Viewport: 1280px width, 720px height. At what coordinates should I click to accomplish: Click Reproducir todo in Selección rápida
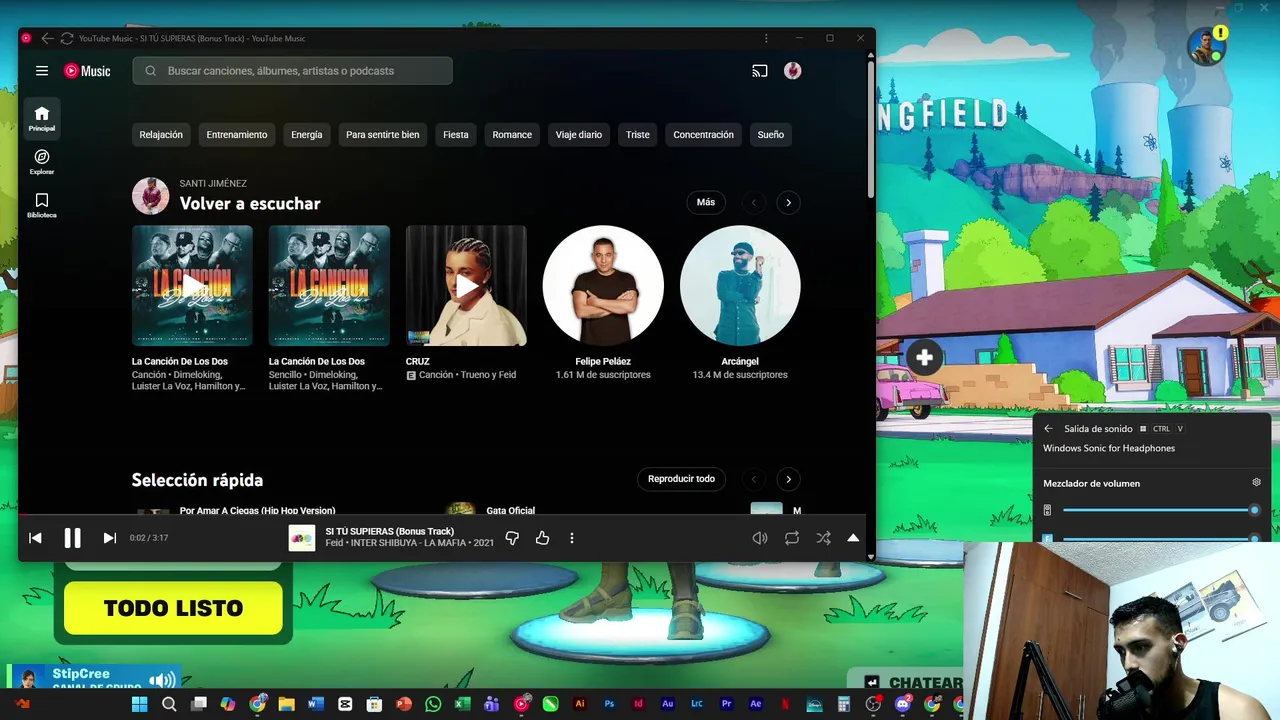pos(681,479)
